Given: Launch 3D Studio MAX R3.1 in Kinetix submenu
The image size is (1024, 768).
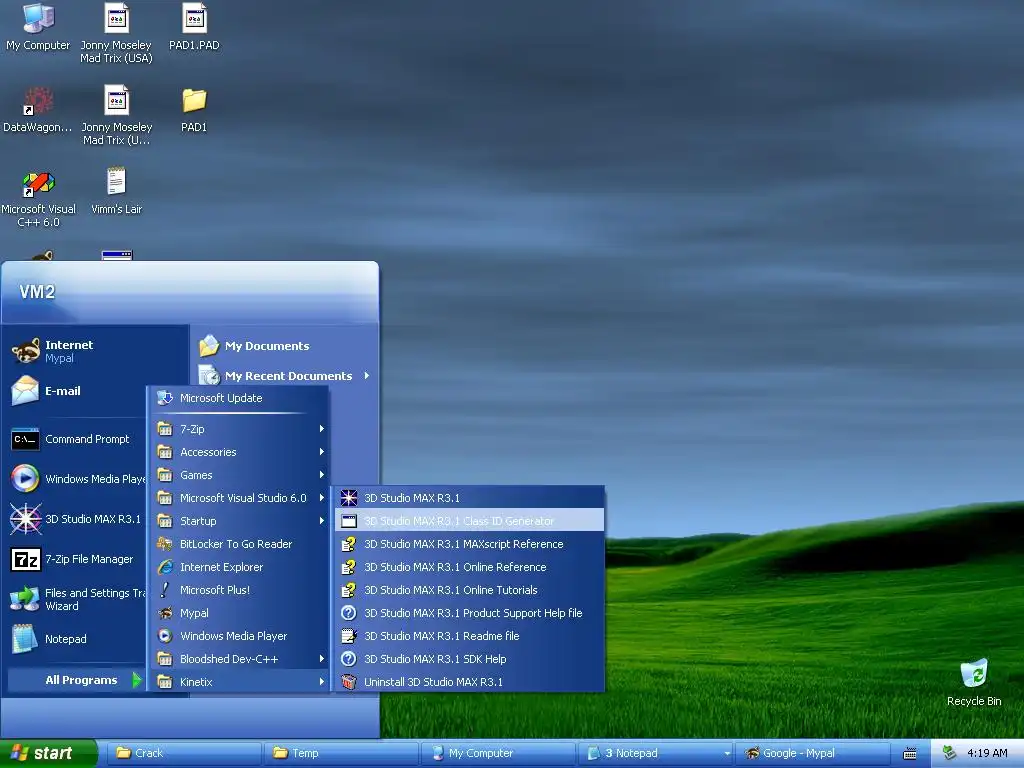Looking at the screenshot, I should click(469, 498).
